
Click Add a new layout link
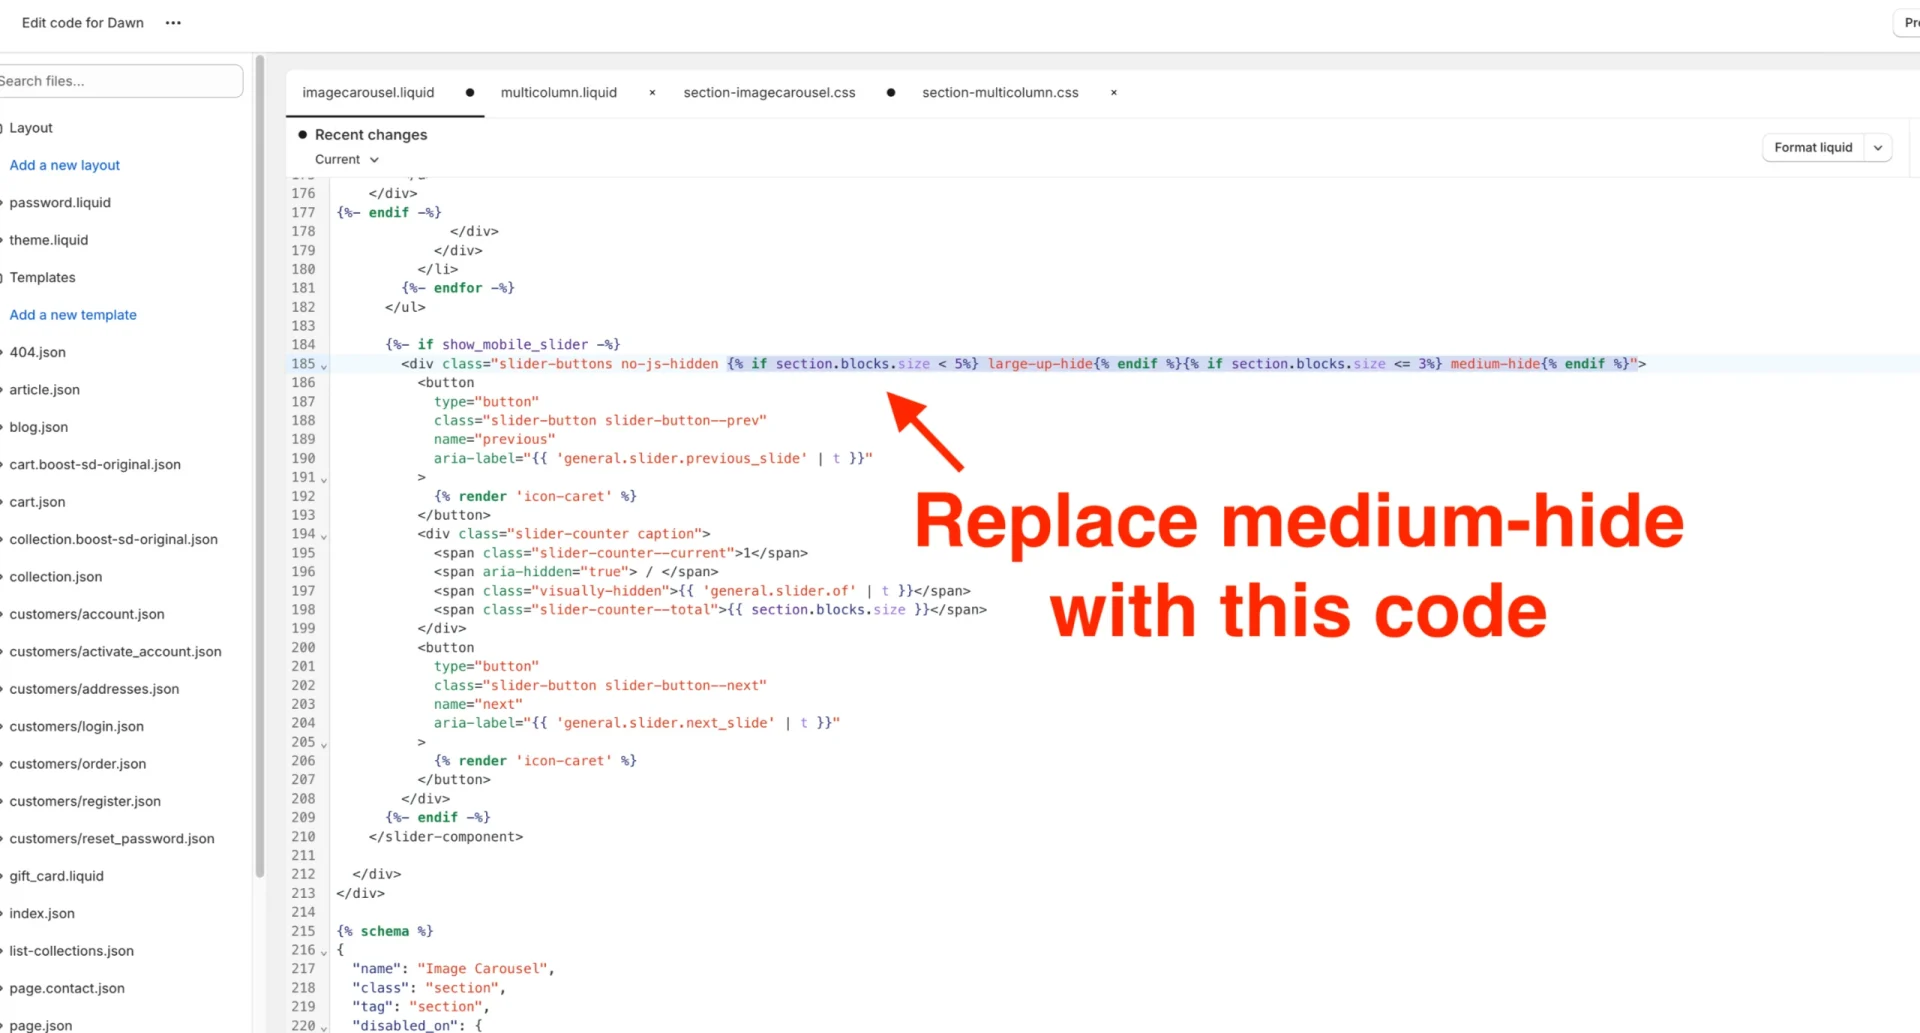click(x=65, y=165)
